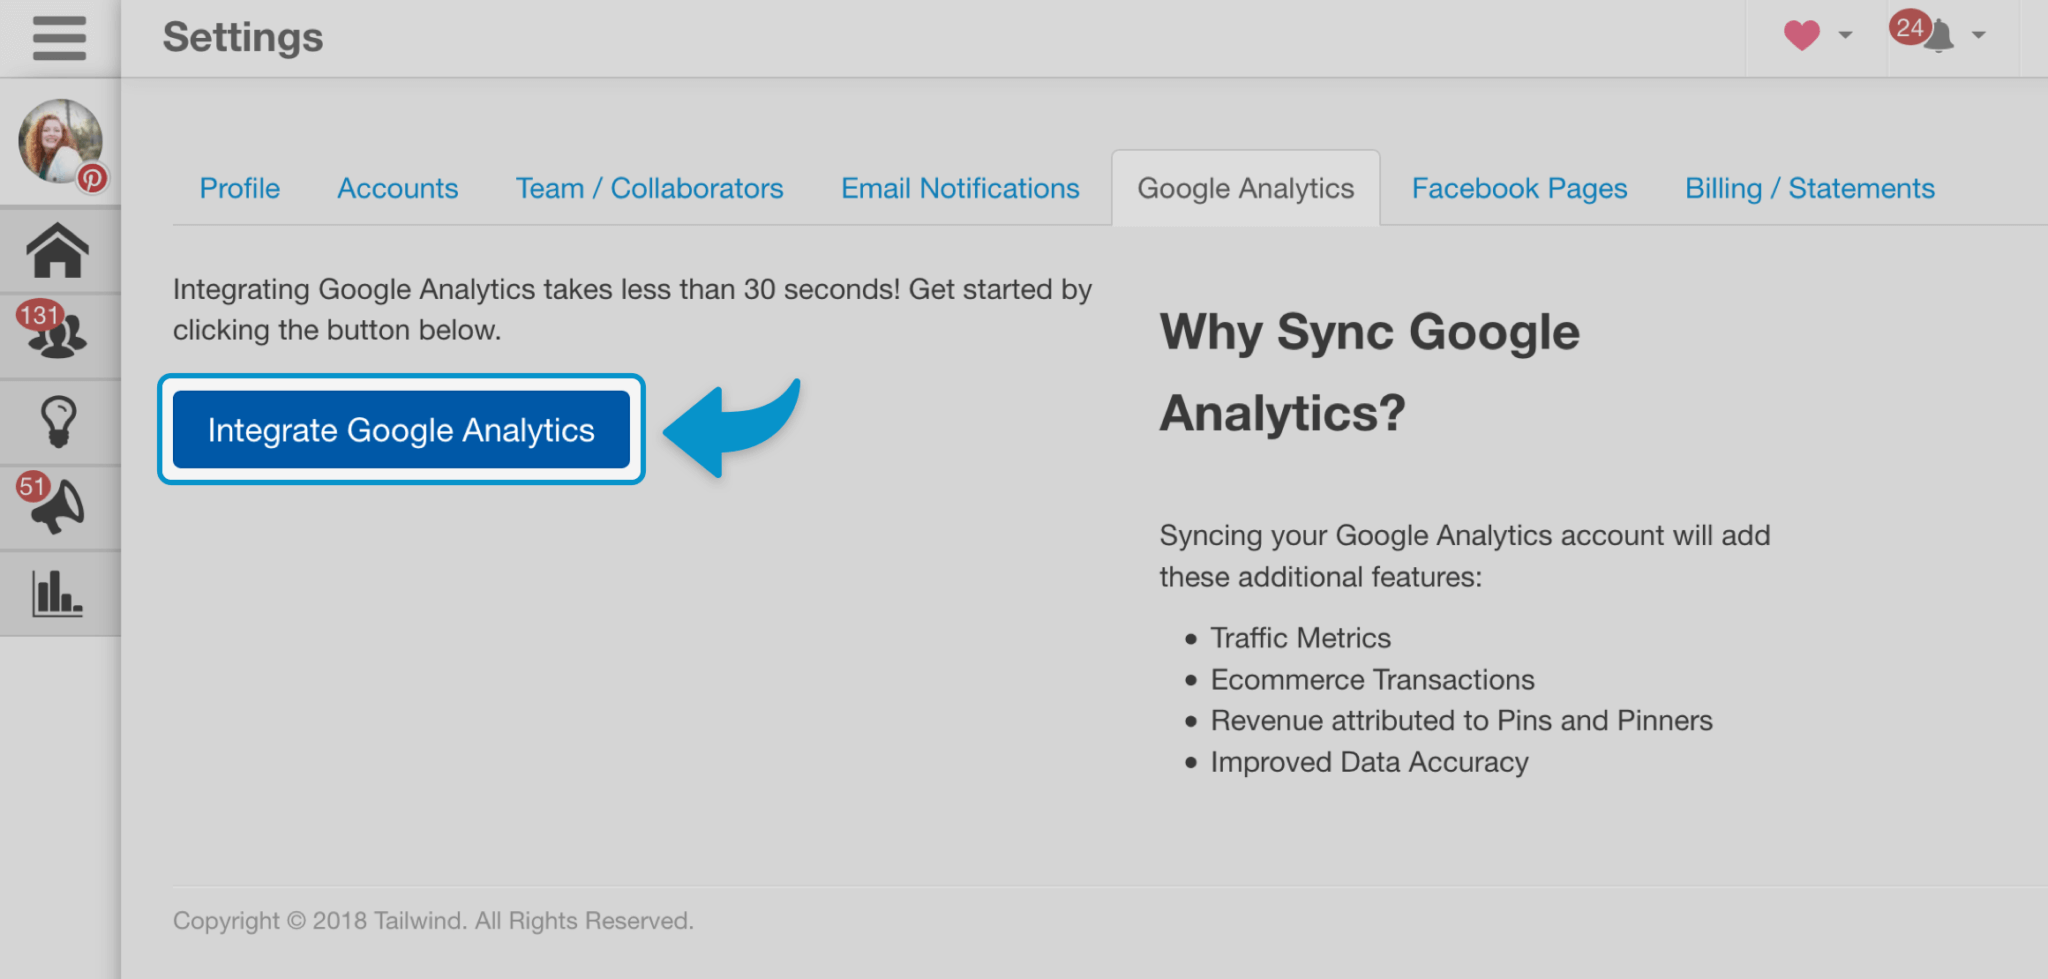This screenshot has height=979, width=2048.
Task: Select the Google Analytics tab
Action: click(1246, 188)
